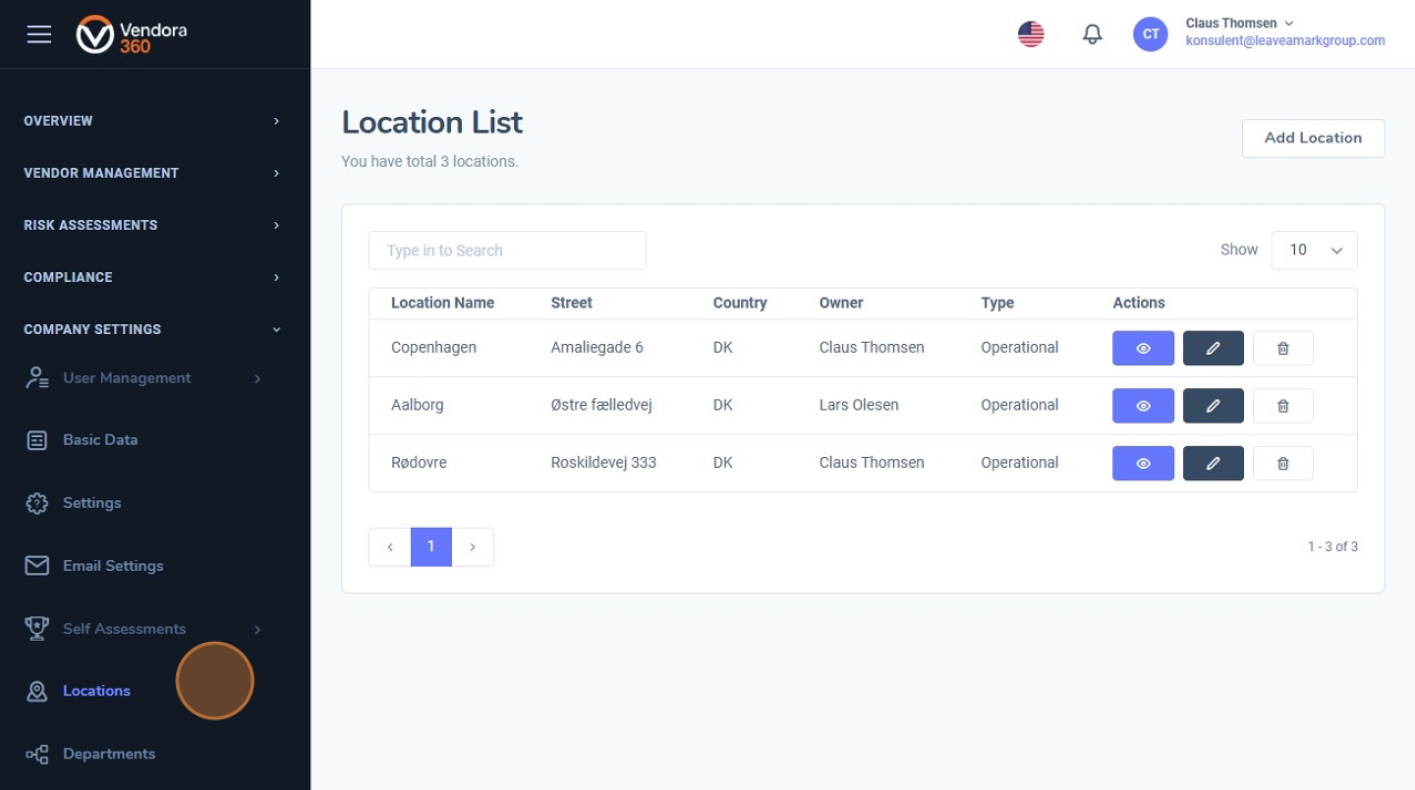Open Departments in the sidebar
1415x790 pixels.
point(108,754)
